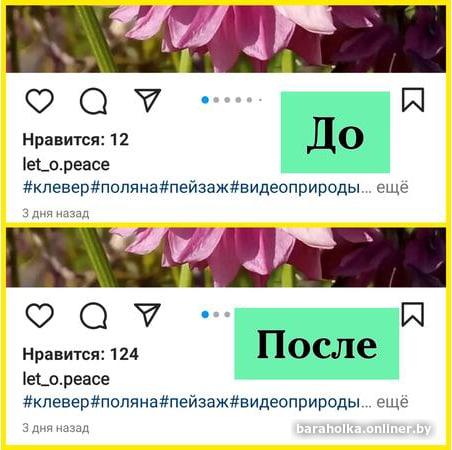
Task: Expand bottom caption with 'ещё' link
Action: click(392, 402)
